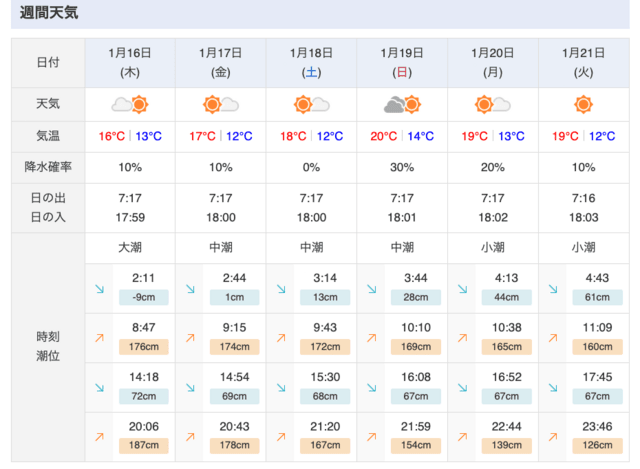The image size is (640, 469).
Task: Click the sunny-cloudy icon for 1月20日
Action: click(x=493, y=104)
